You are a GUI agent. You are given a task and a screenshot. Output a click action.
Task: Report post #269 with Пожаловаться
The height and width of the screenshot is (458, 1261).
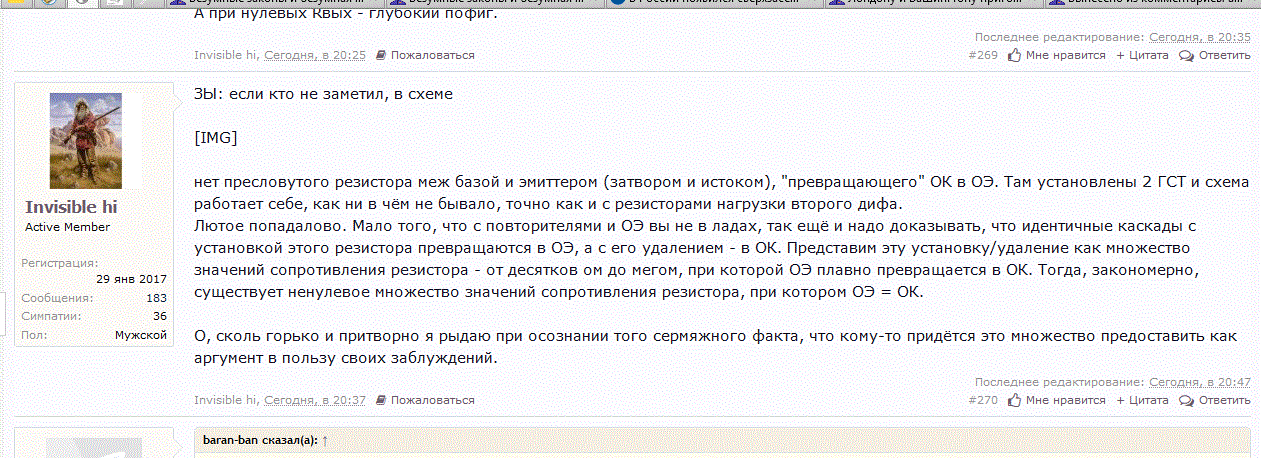(x=425, y=55)
